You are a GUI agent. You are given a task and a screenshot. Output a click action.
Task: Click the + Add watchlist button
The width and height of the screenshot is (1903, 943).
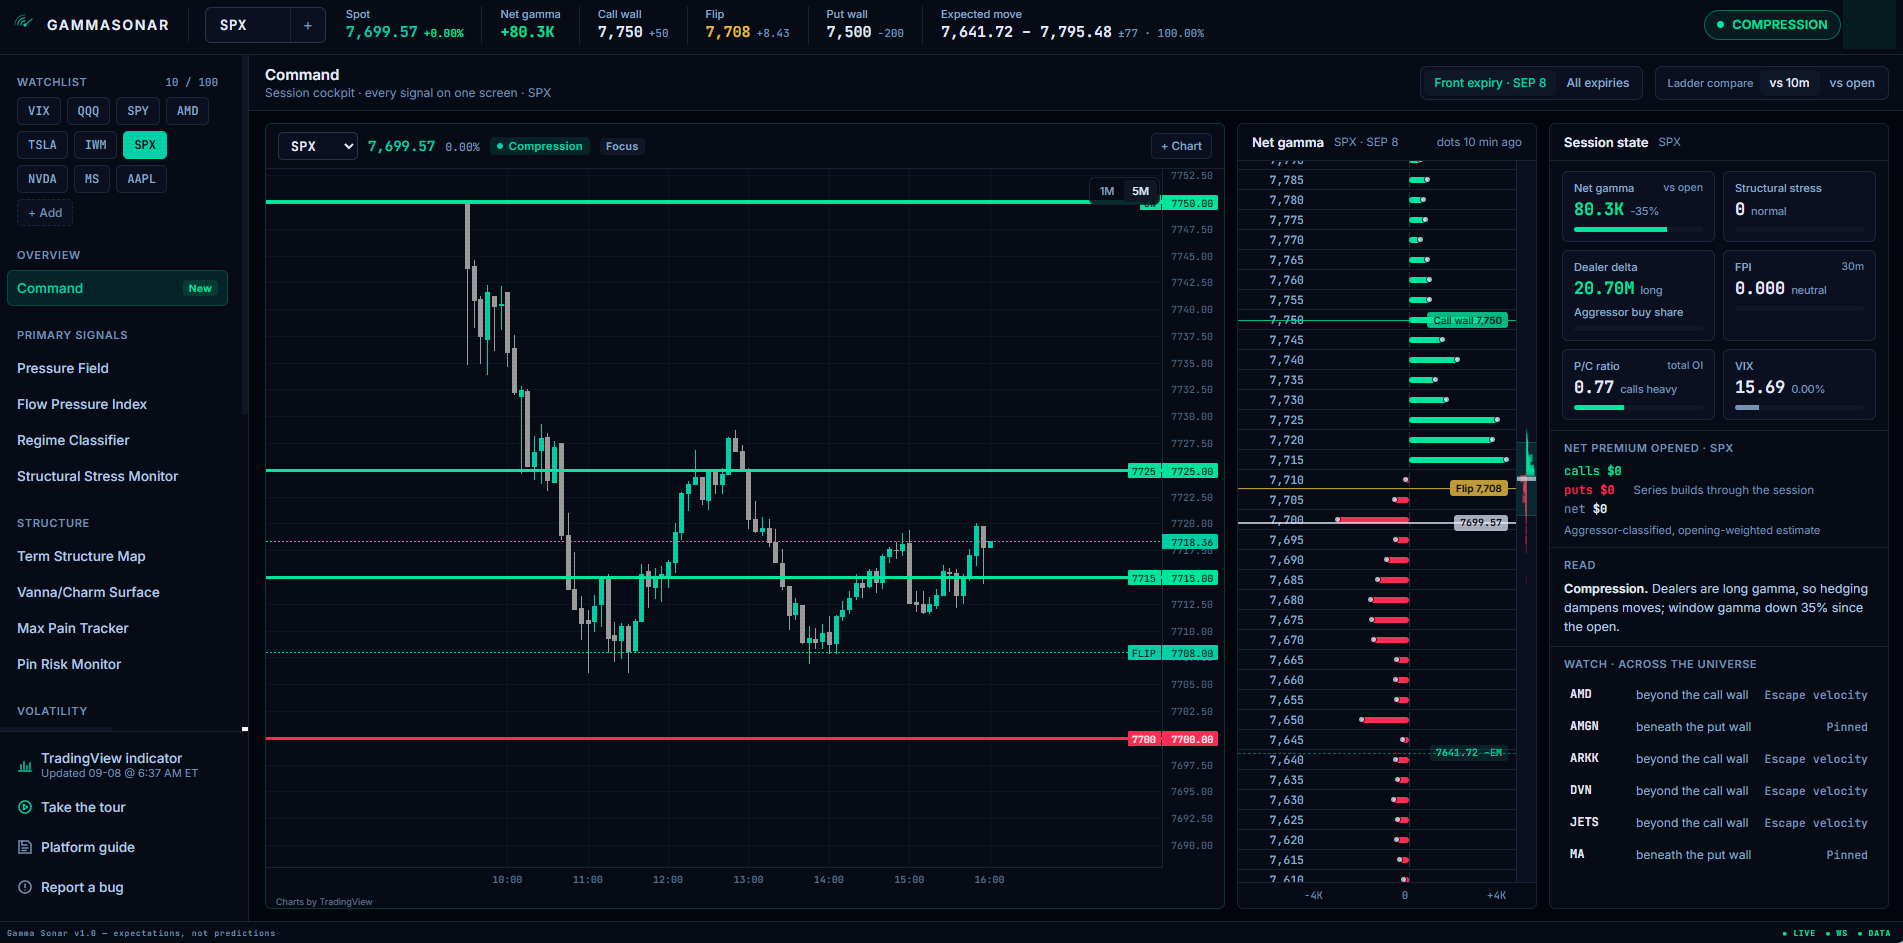(x=45, y=213)
